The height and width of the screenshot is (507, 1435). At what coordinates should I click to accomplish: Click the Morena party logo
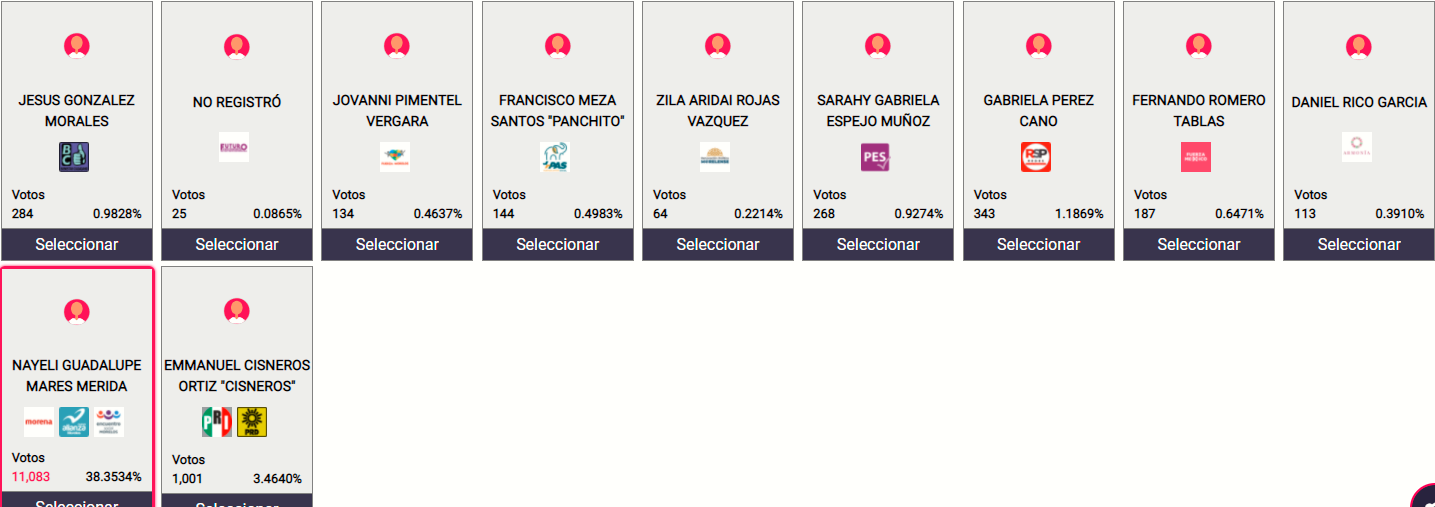click(x=39, y=422)
